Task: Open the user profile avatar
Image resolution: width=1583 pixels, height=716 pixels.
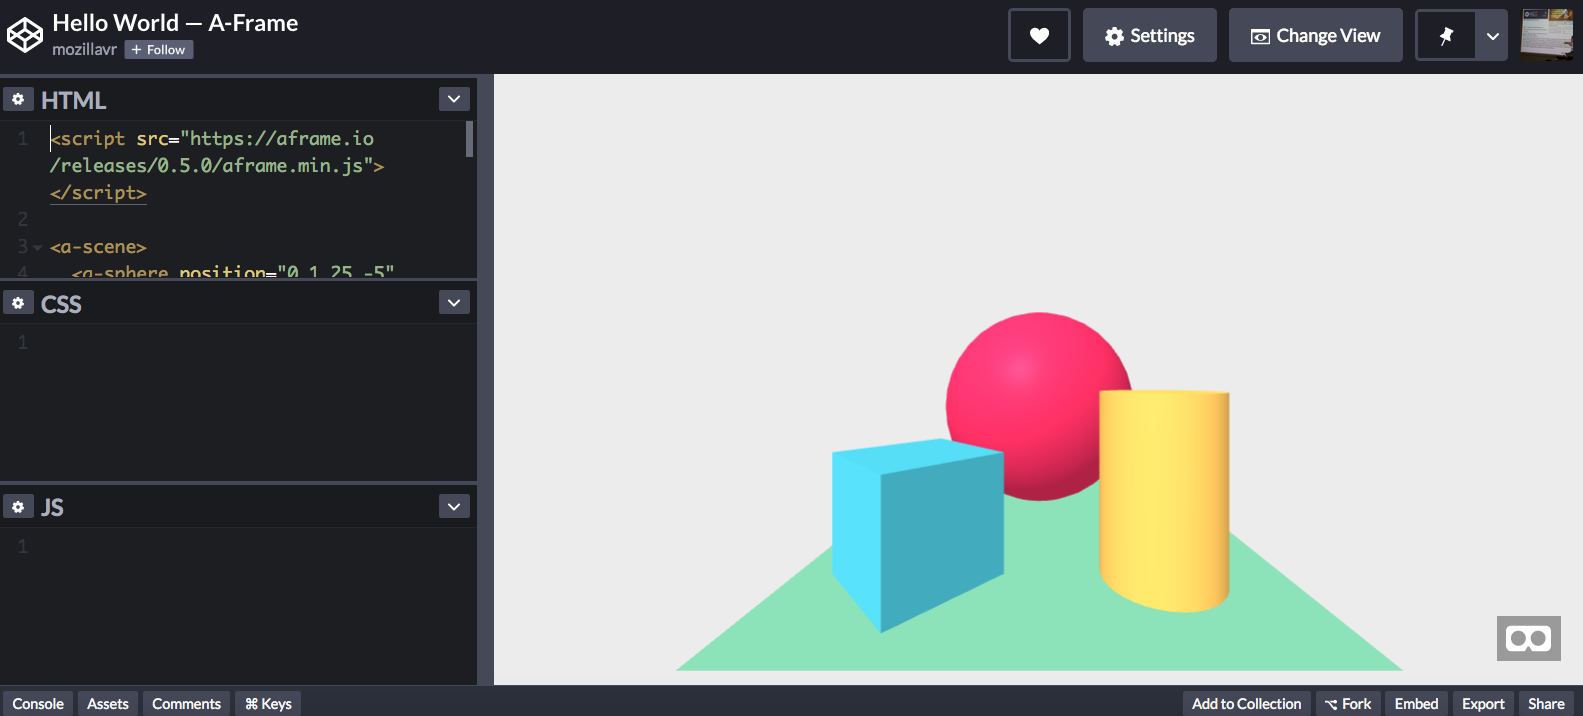Action: (x=1547, y=35)
